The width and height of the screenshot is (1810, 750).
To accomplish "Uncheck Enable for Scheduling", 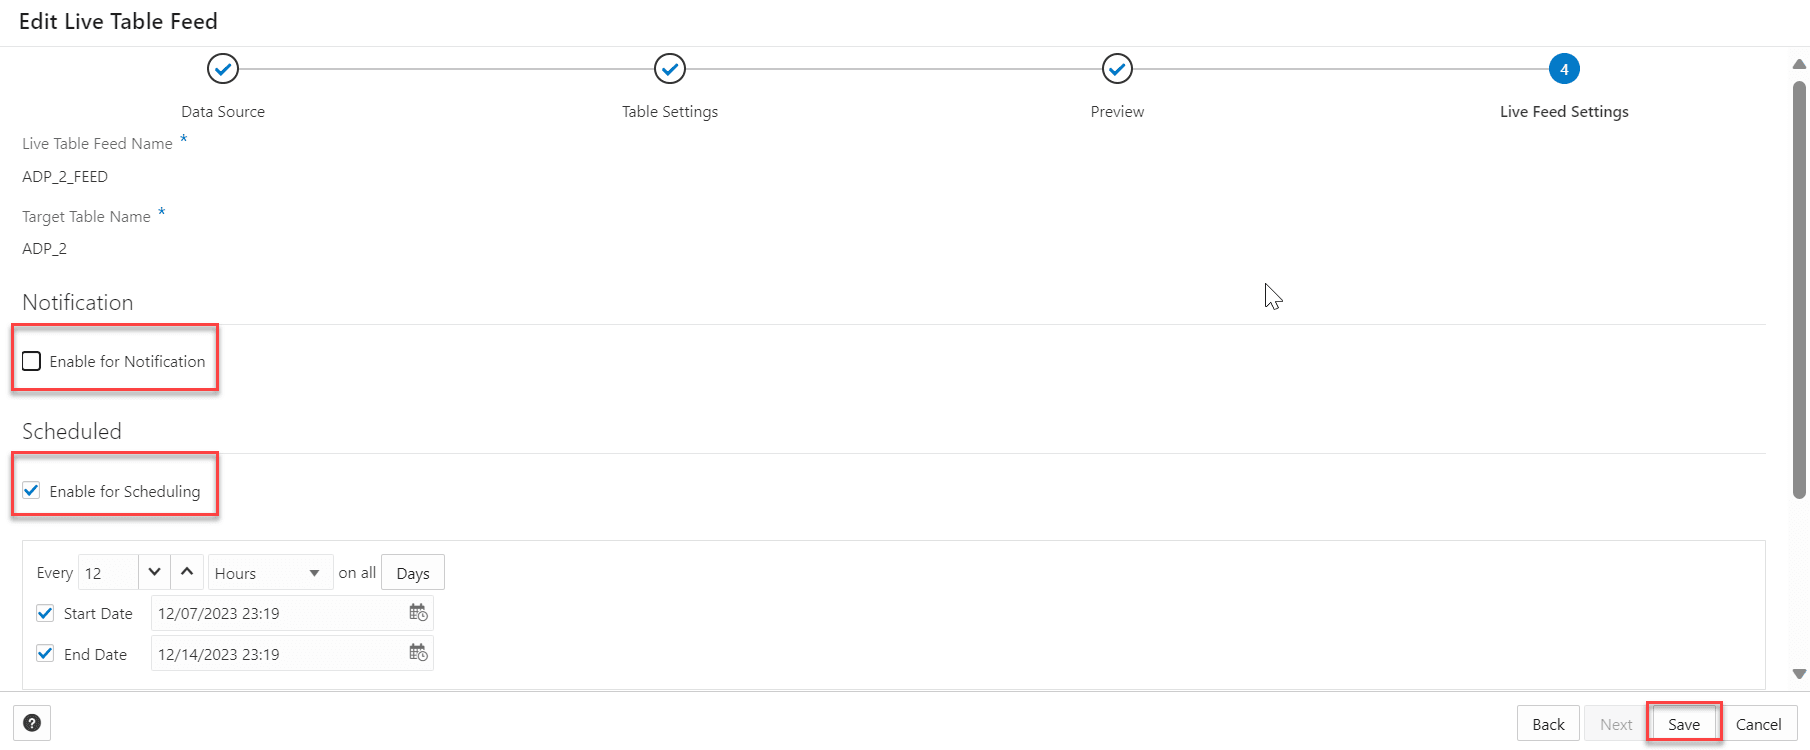I will pyautogui.click(x=31, y=490).
